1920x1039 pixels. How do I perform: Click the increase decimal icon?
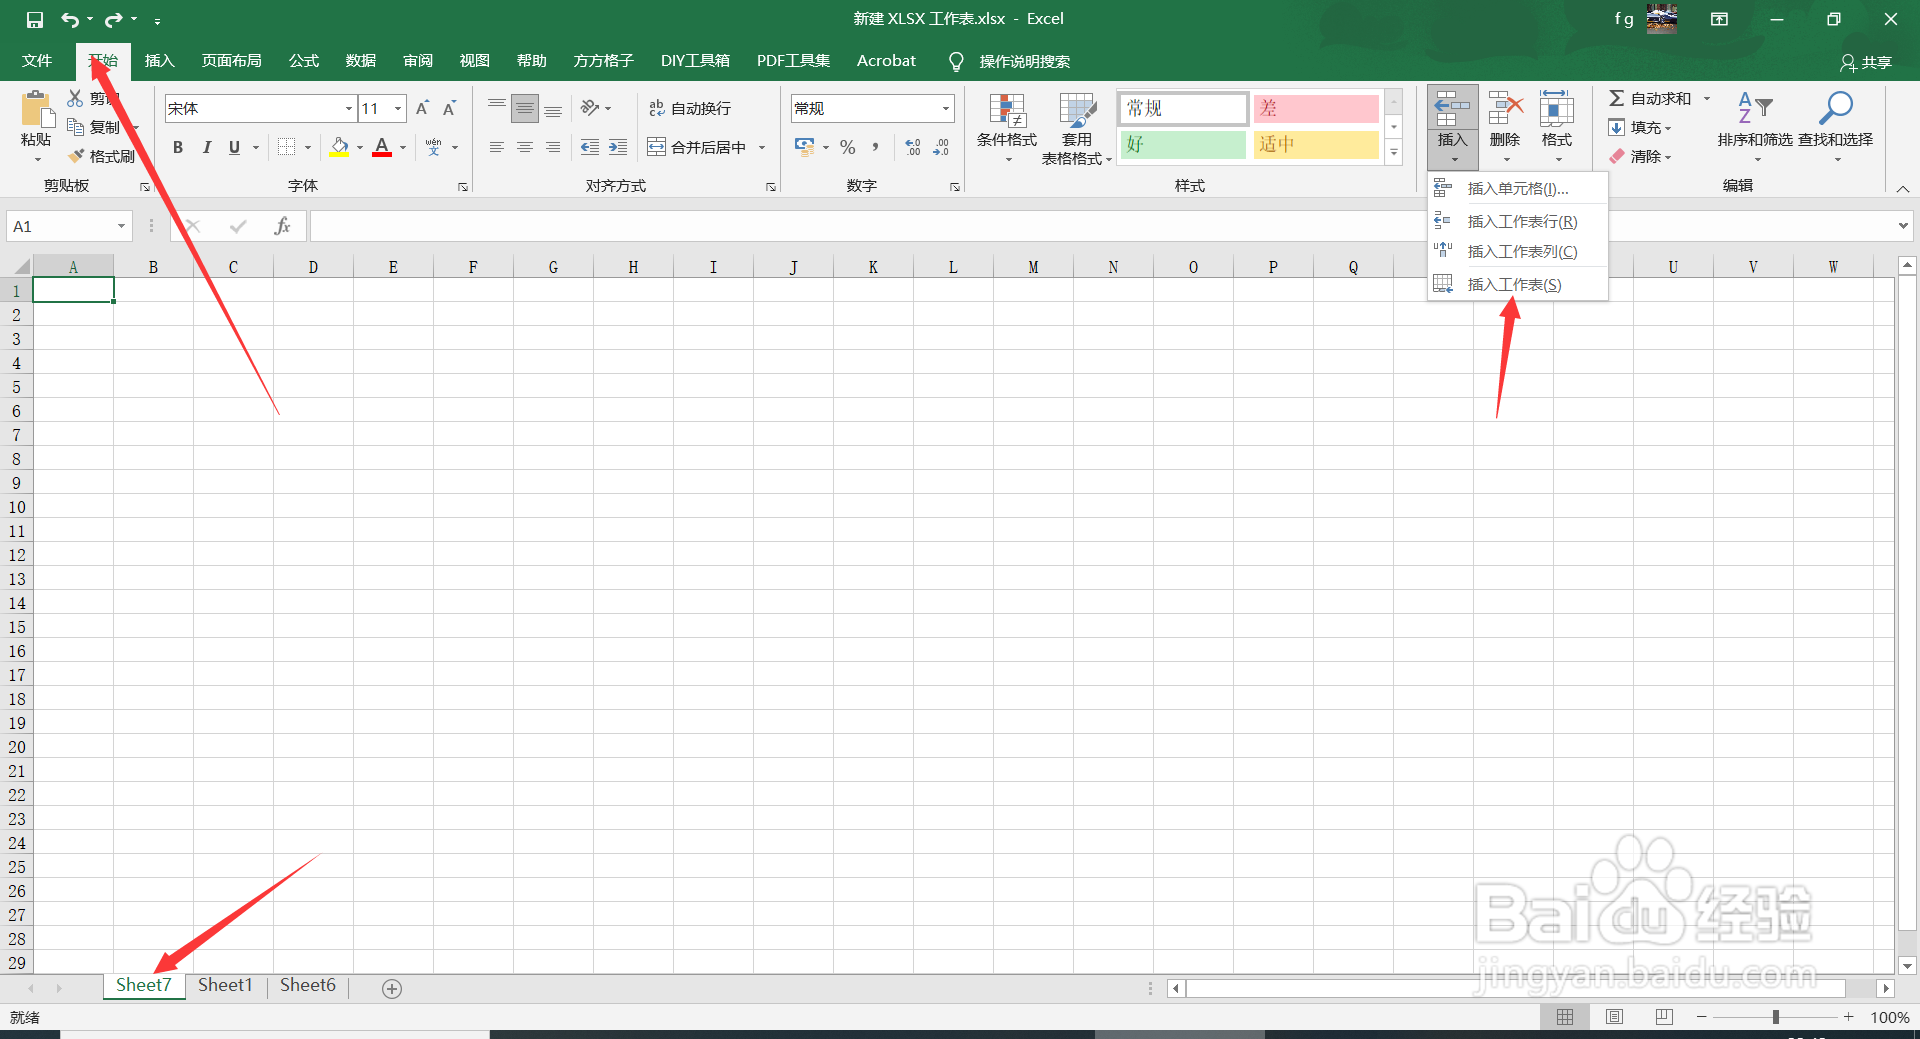(913, 147)
